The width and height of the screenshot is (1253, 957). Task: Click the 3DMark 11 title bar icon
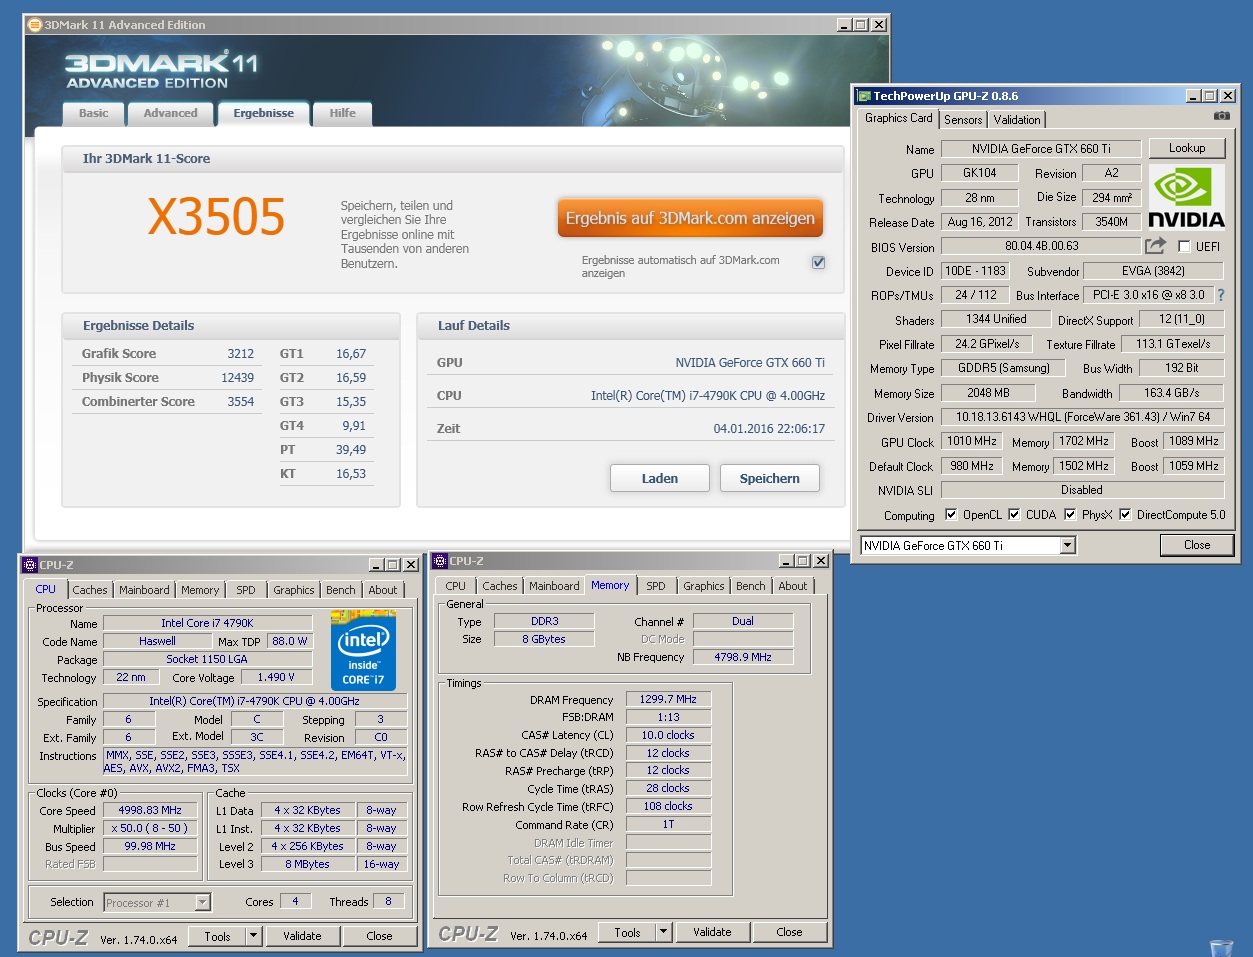(35, 25)
